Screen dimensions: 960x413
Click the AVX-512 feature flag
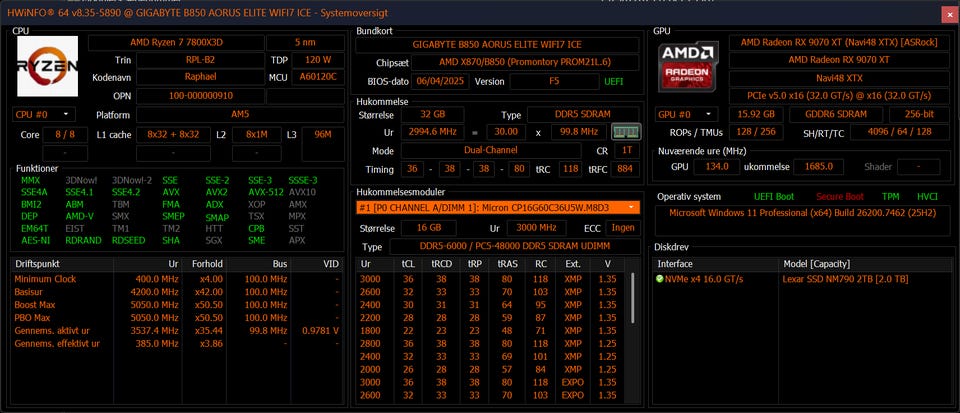pyautogui.click(x=266, y=192)
